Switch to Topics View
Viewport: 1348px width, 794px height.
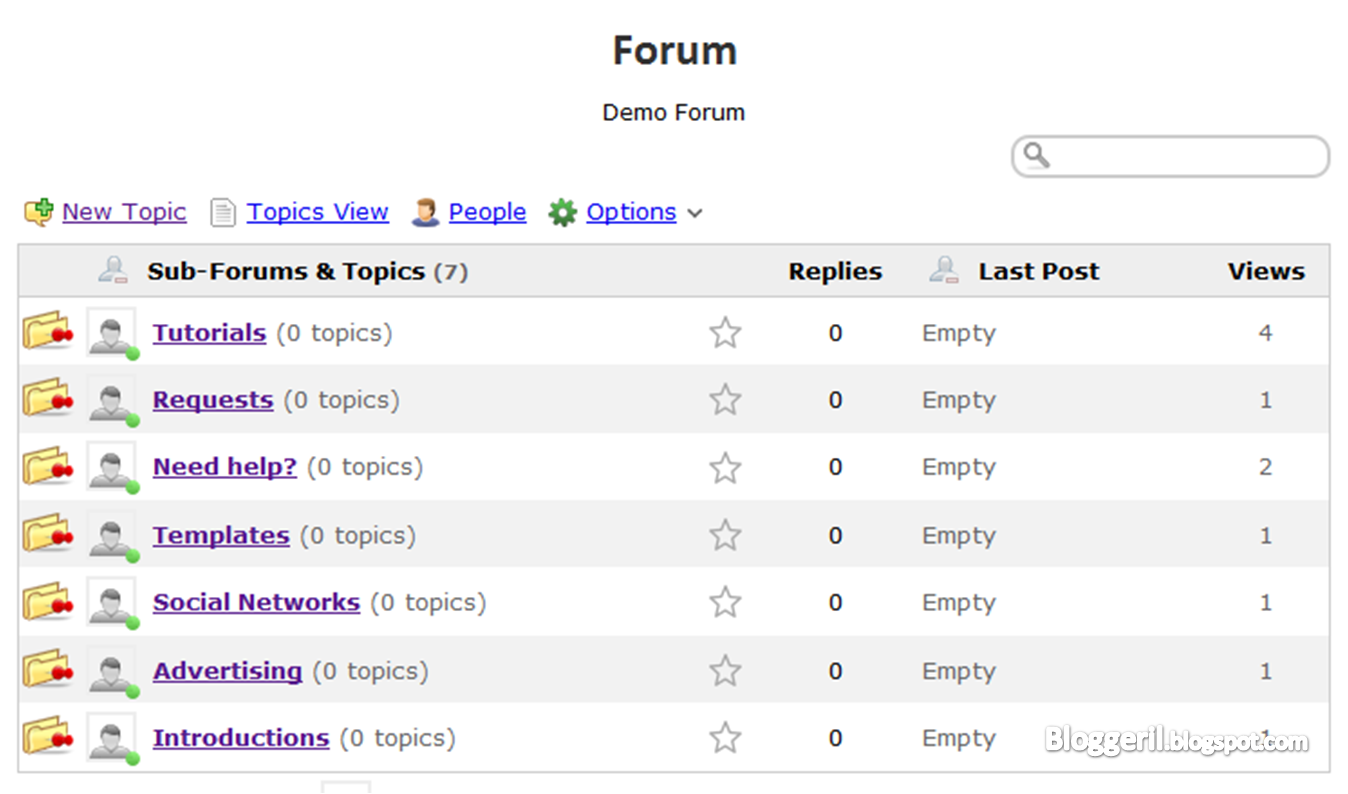pyautogui.click(x=318, y=212)
